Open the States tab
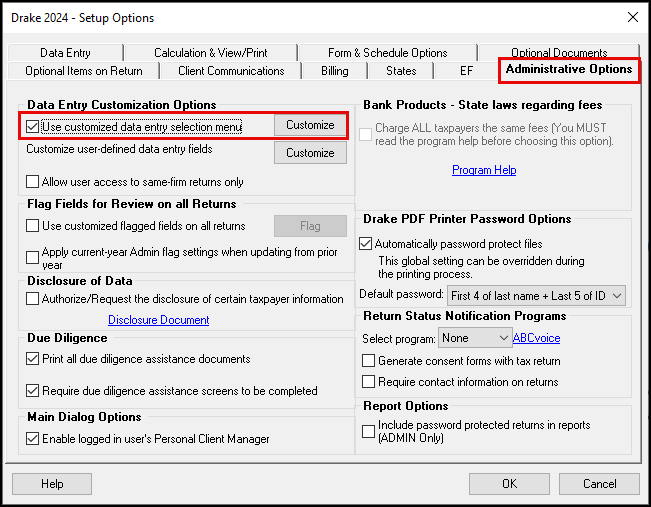 401,71
